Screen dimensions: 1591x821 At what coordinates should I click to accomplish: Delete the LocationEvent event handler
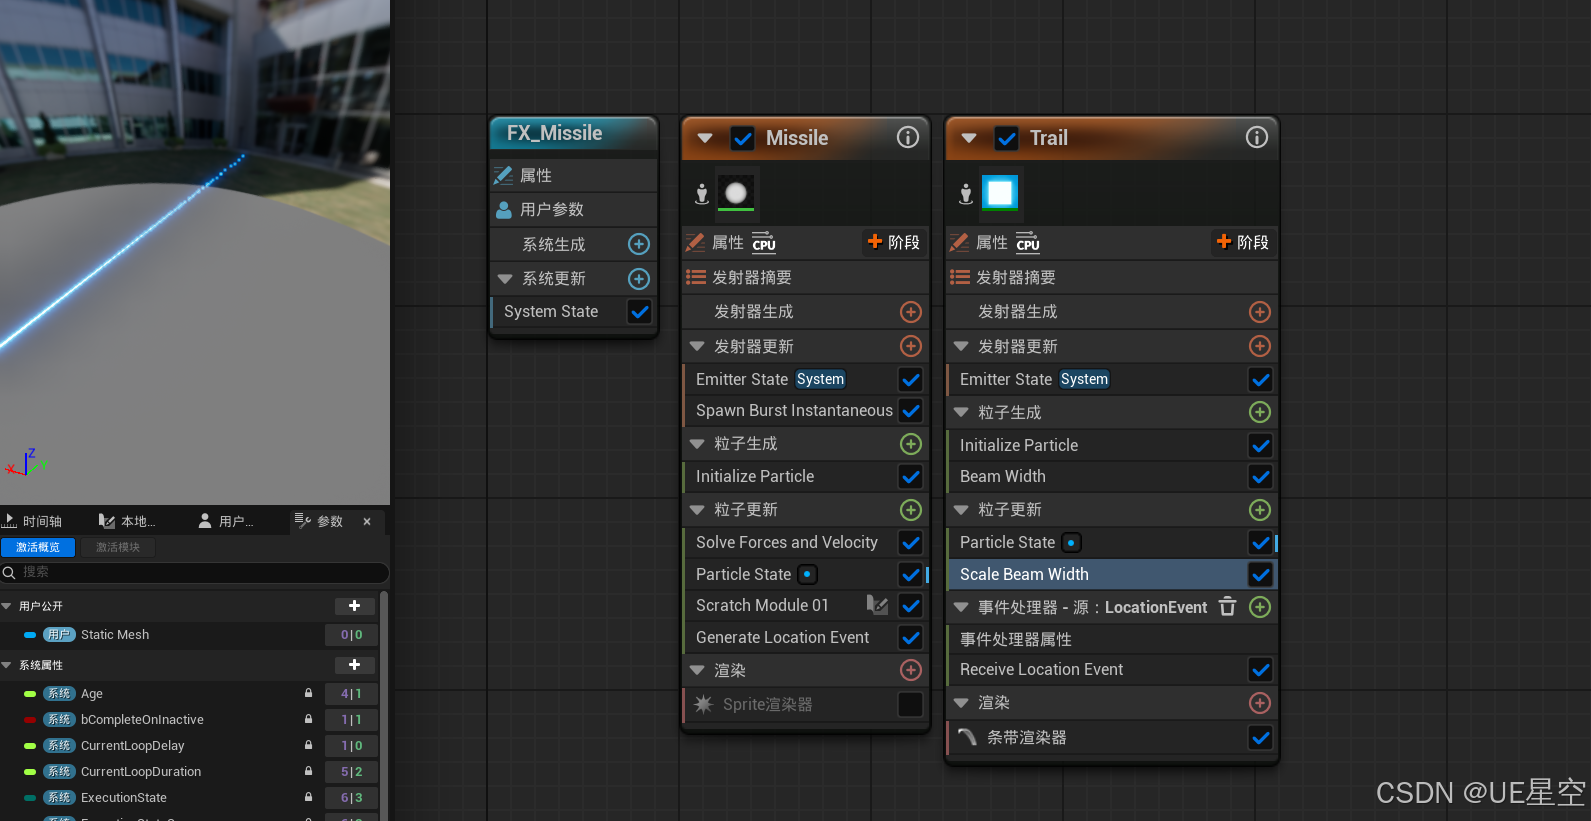tap(1228, 607)
